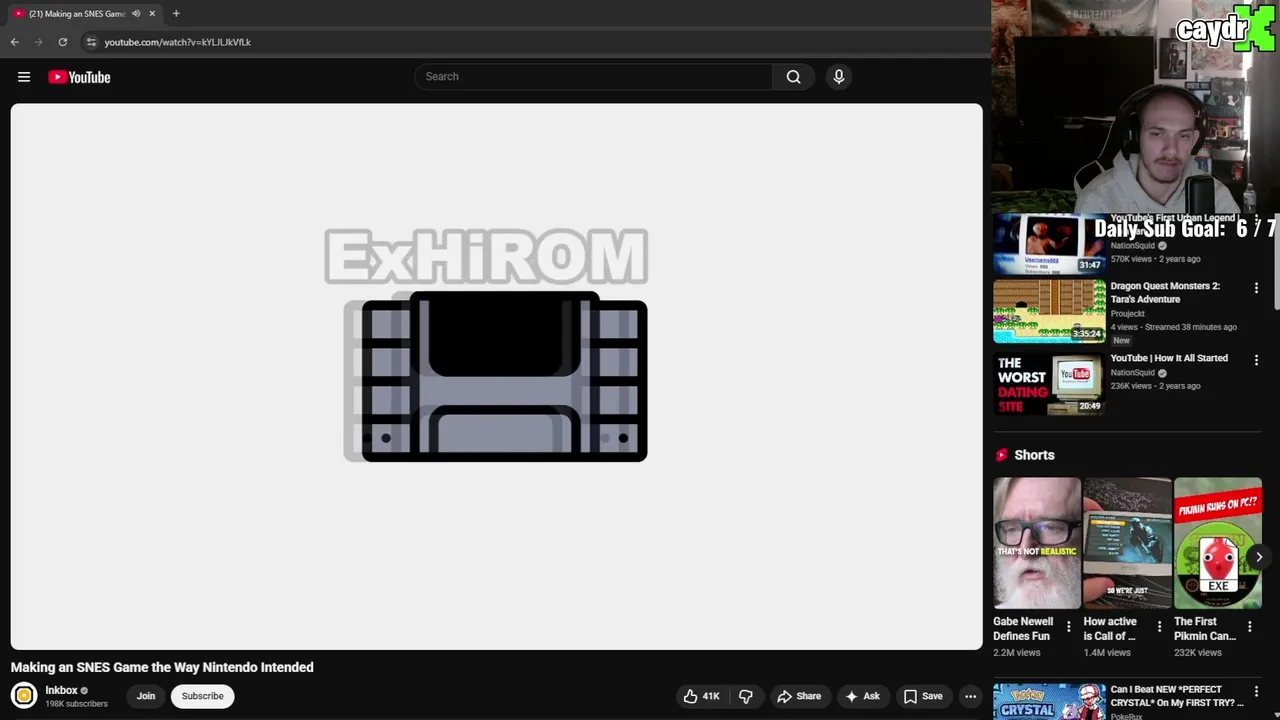This screenshot has width=1280, height=720.
Task: Show next Shorts with arrow
Action: (1259, 557)
